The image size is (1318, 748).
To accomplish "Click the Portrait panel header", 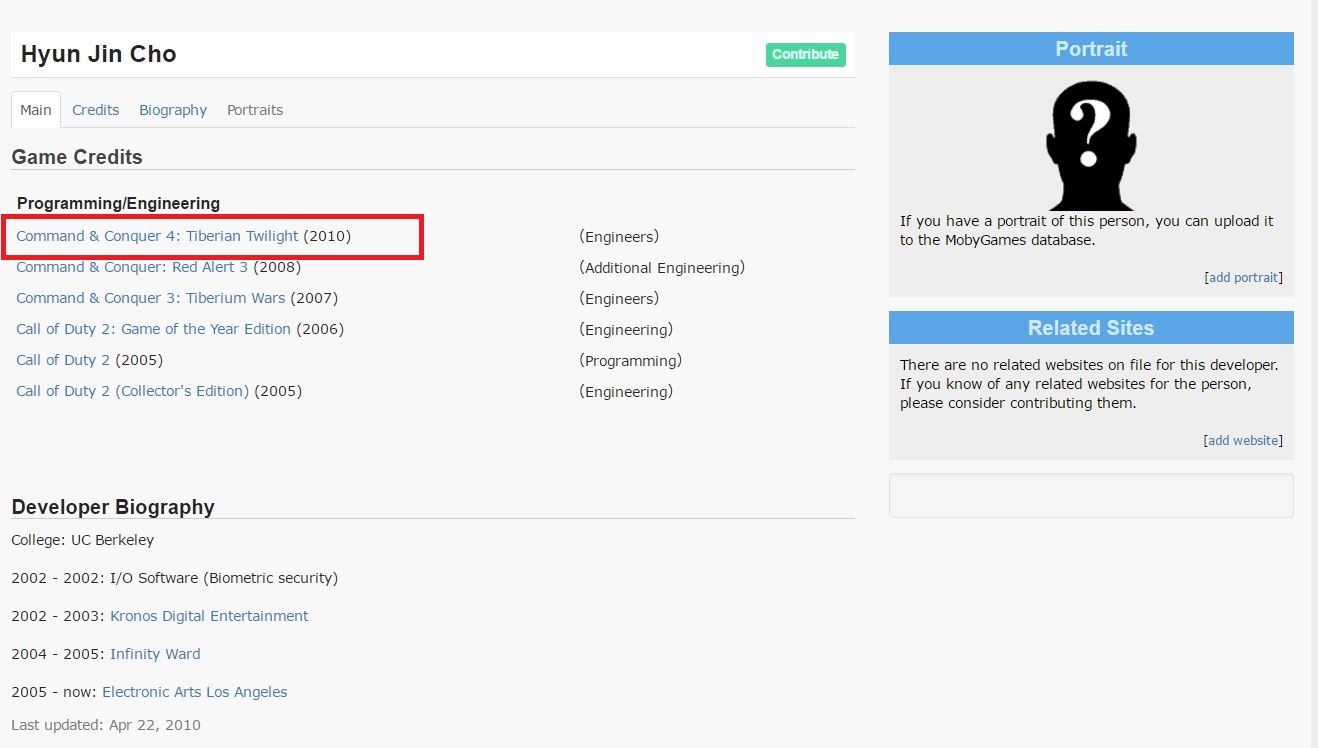I will [x=1091, y=49].
